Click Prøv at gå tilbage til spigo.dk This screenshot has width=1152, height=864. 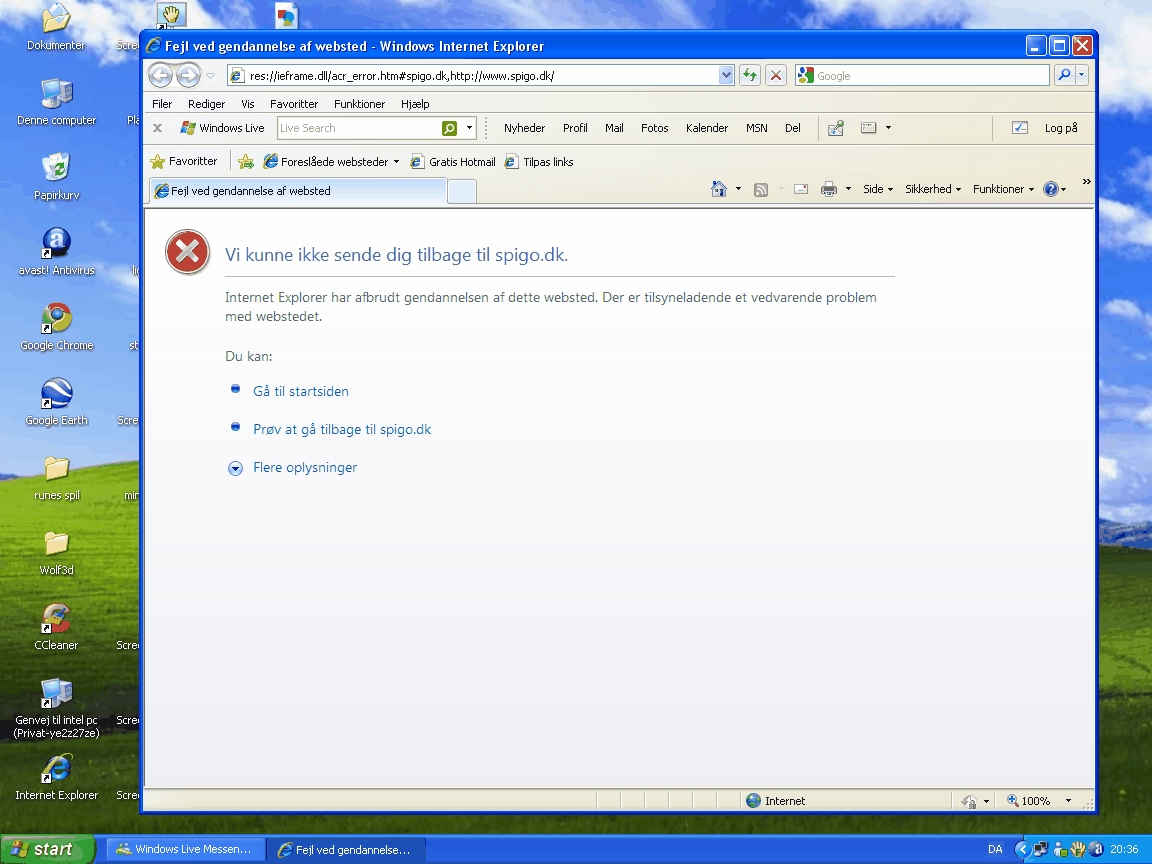pos(342,429)
